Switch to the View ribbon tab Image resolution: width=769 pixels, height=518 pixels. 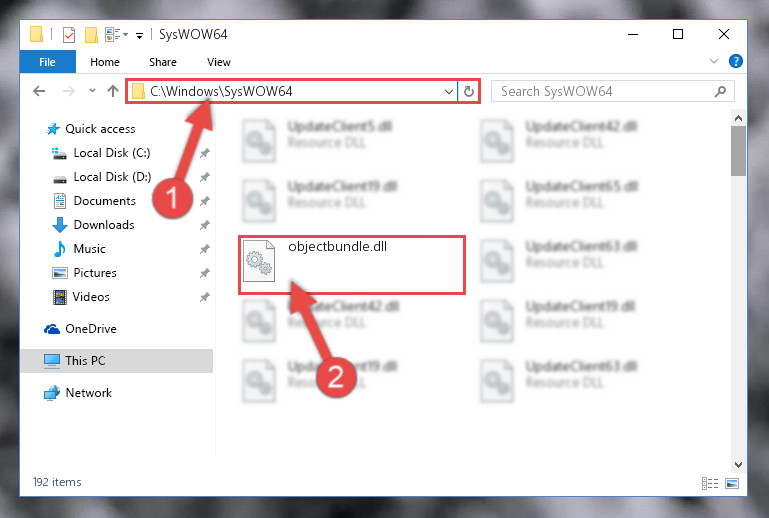[x=218, y=62]
